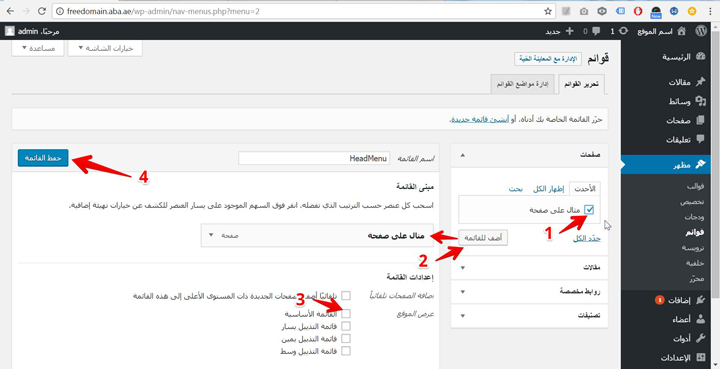Open the tools wrench icon (أدوات) in the sidebar
This screenshot has width=720, height=369.
[x=700, y=338]
